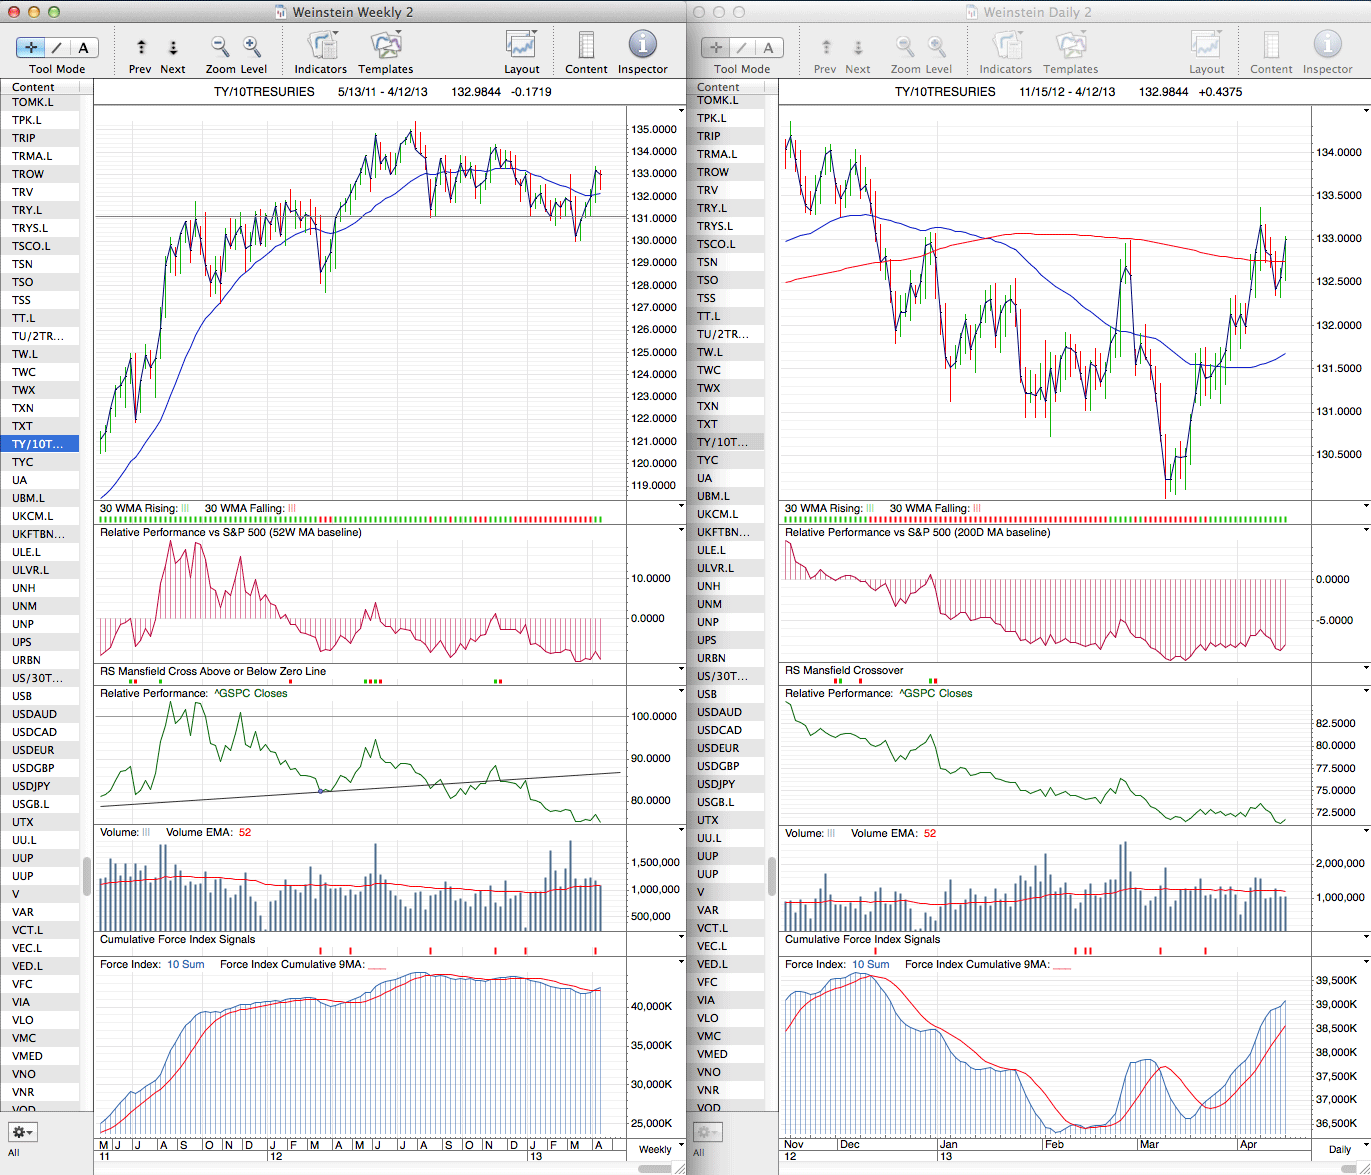Select crosshair Tool Mode in the Weekly window
This screenshot has height=1175, width=1371.
(x=31, y=48)
